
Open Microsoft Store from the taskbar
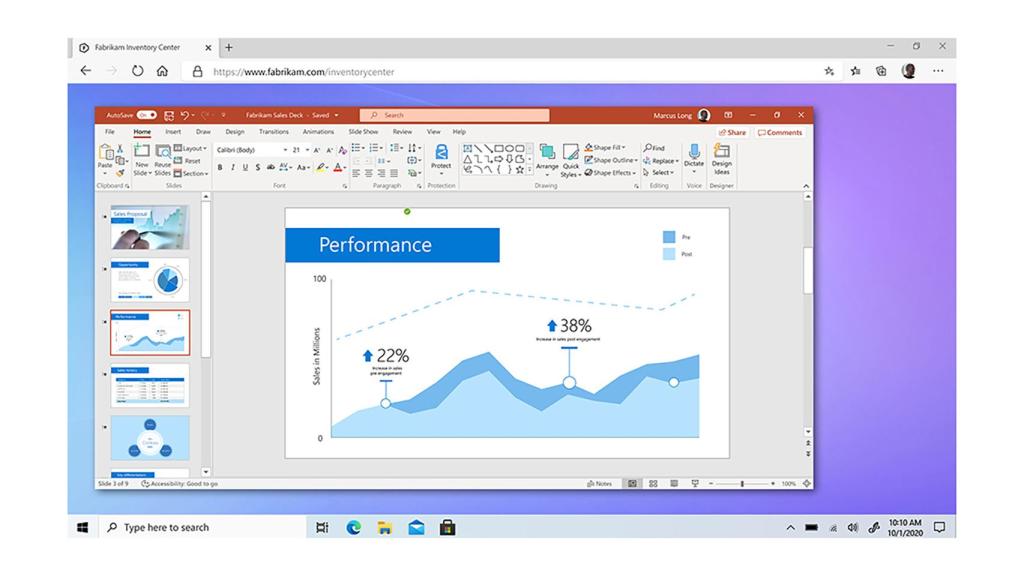point(447,528)
